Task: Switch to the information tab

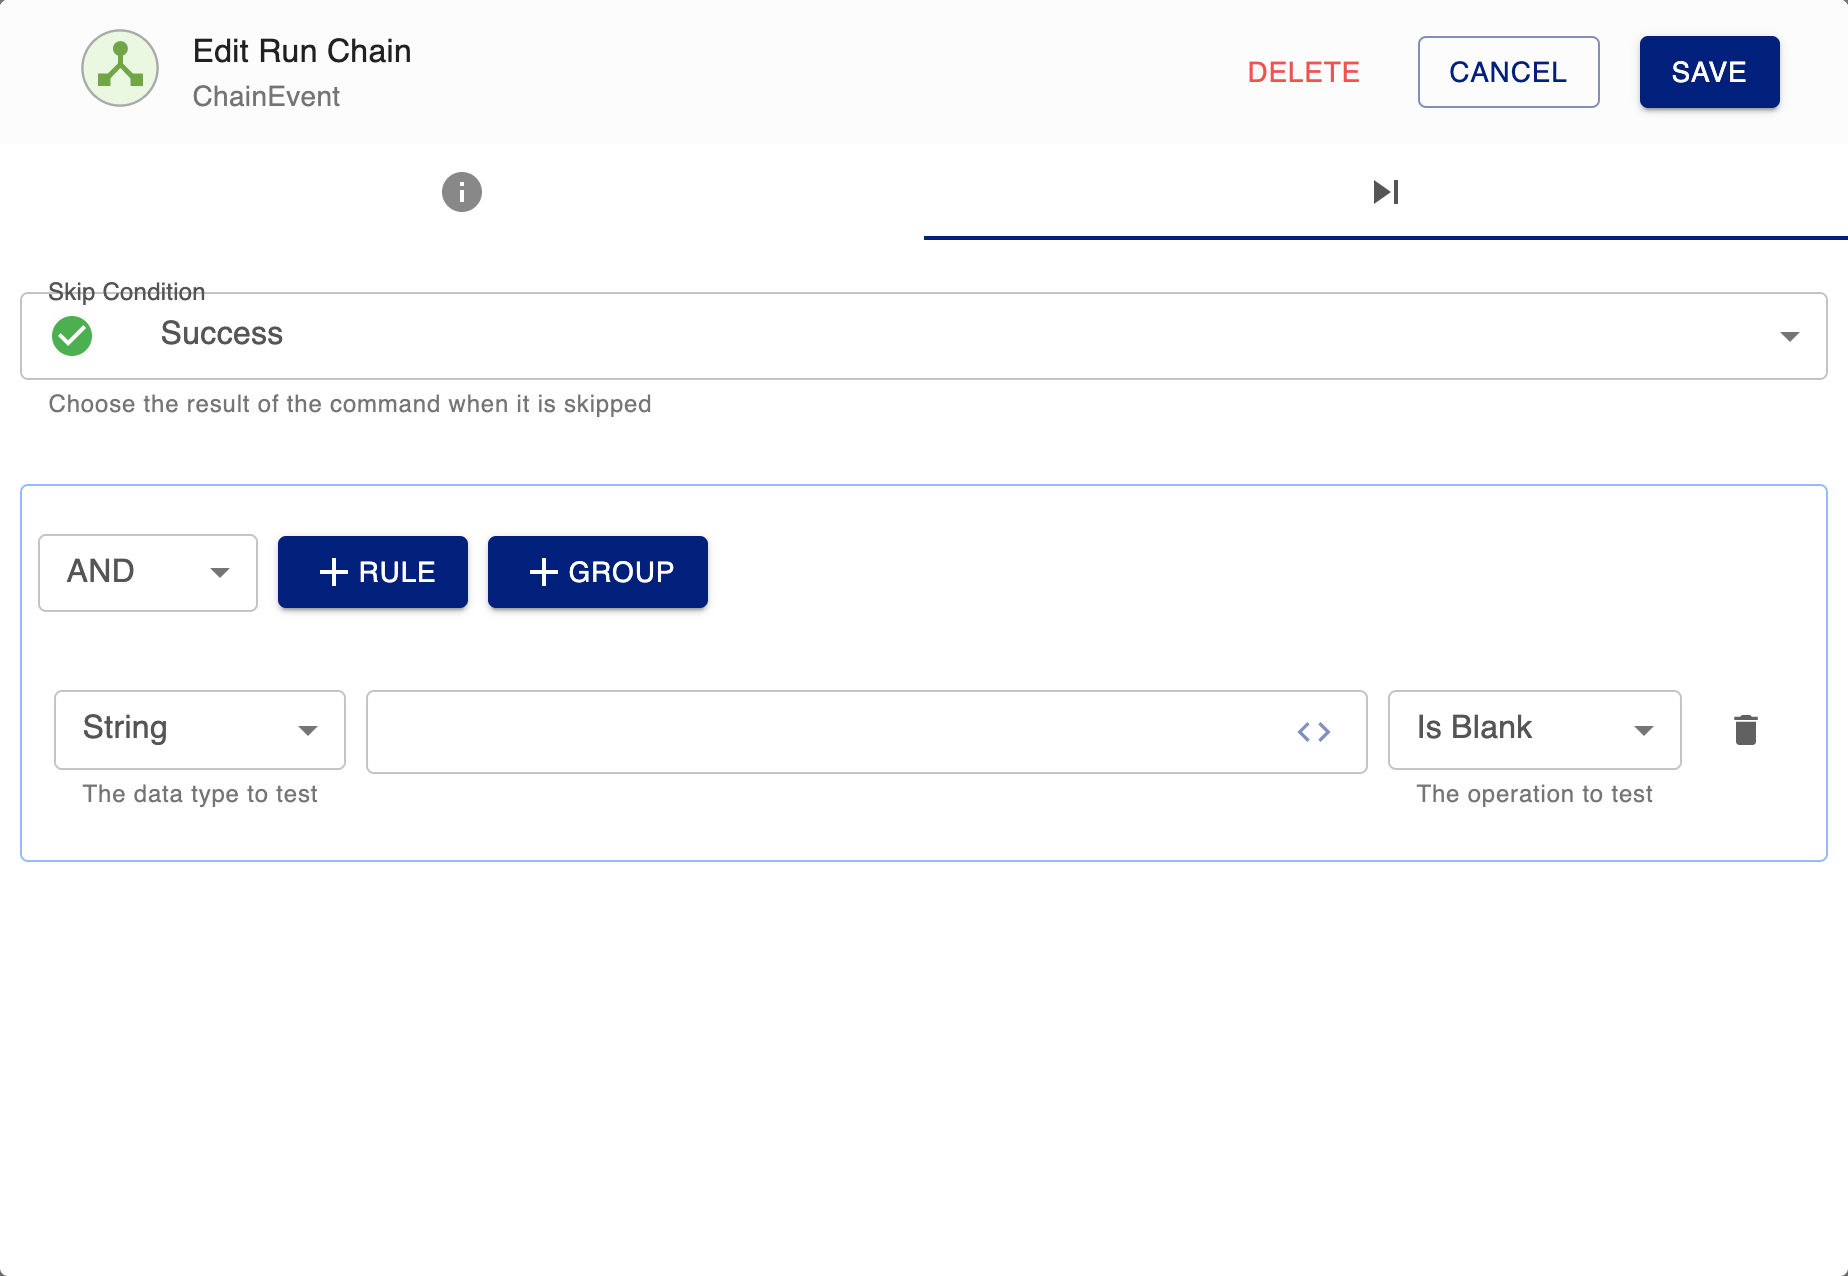Action: tap(461, 192)
